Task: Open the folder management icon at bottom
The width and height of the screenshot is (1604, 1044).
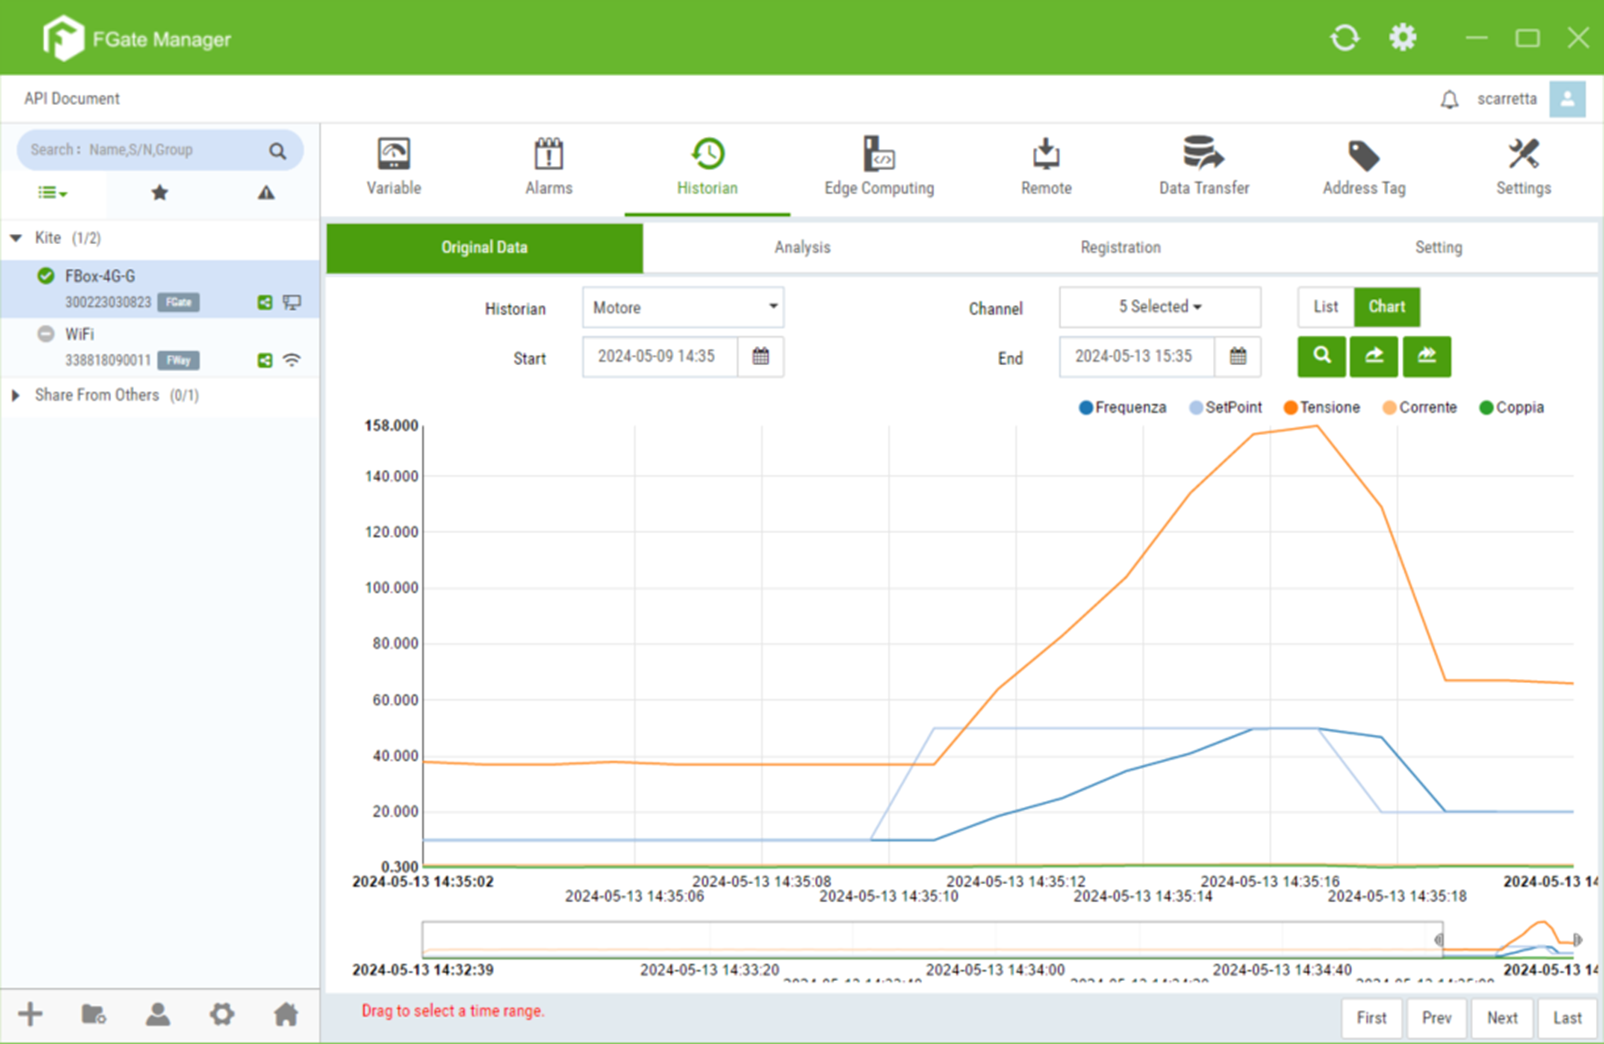Action: 94,1014
